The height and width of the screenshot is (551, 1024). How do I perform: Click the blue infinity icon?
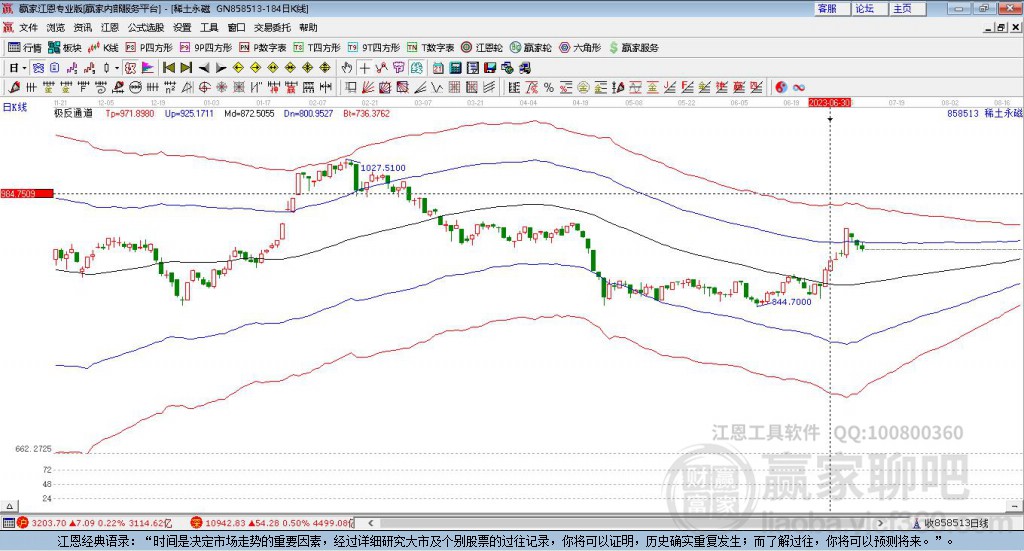tap(798, 87)
